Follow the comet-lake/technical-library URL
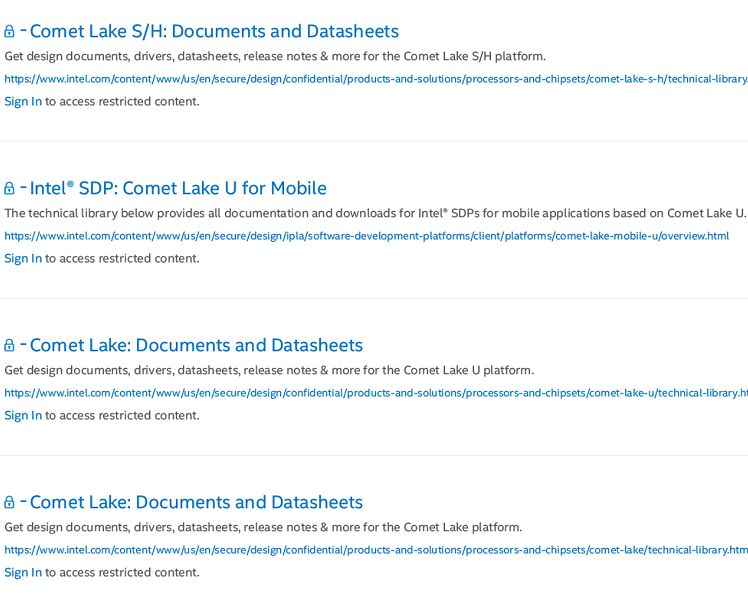Viewport: 748px width, 595px height. 376,550
